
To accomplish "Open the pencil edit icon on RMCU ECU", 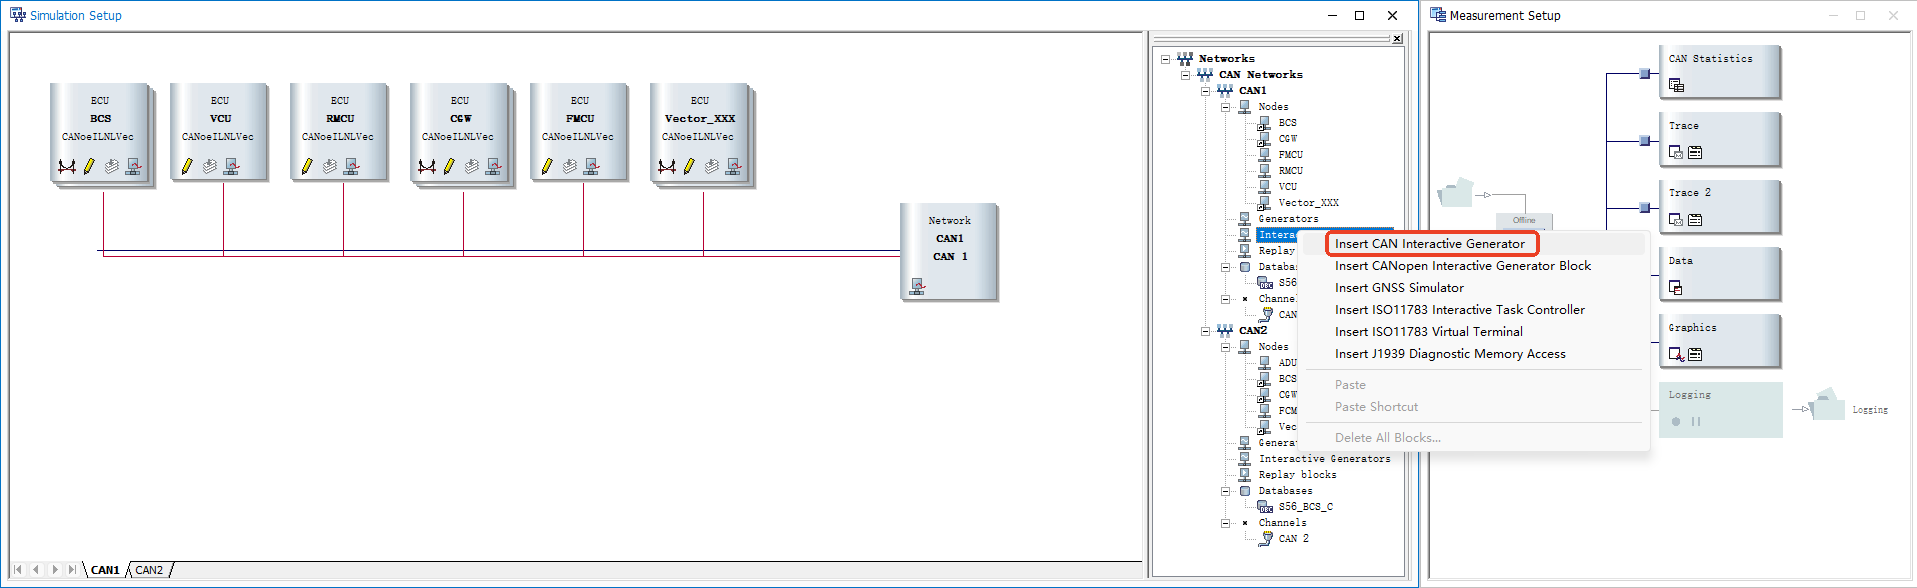I will pos(307,167).
